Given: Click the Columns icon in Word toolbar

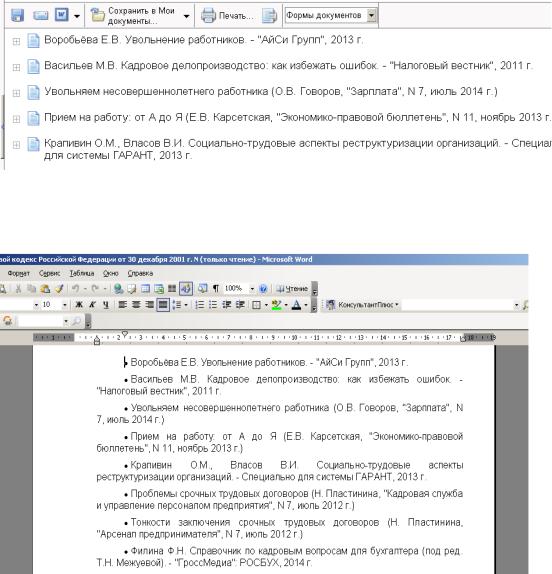Looking at the screenshot, I should (172, 289).
